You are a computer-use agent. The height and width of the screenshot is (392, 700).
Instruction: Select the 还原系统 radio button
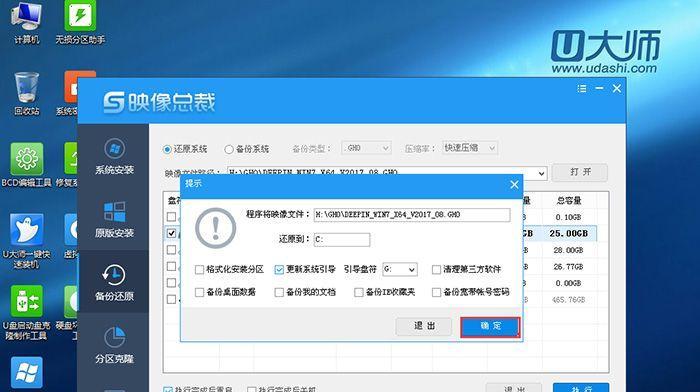[167, 149]
